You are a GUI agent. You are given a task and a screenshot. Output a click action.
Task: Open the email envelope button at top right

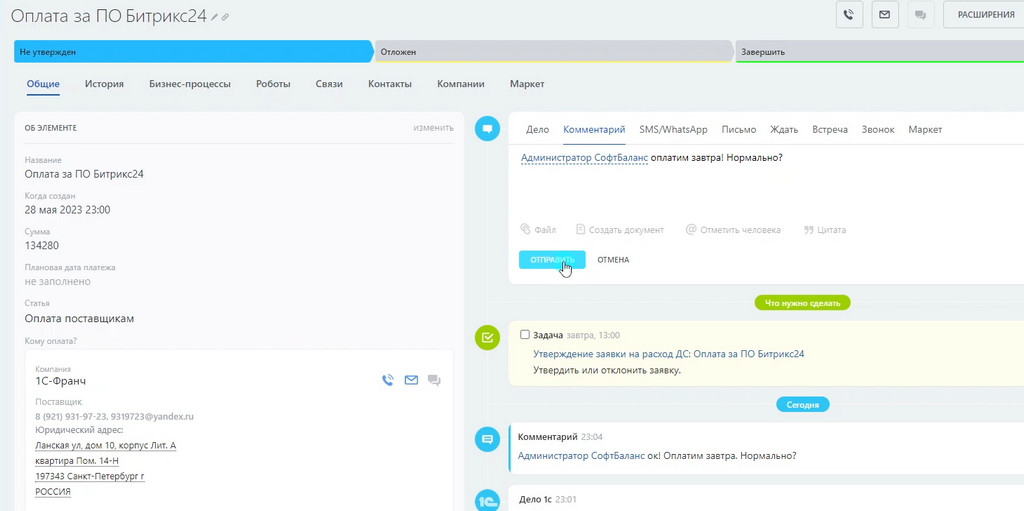(x=885, y=14)
